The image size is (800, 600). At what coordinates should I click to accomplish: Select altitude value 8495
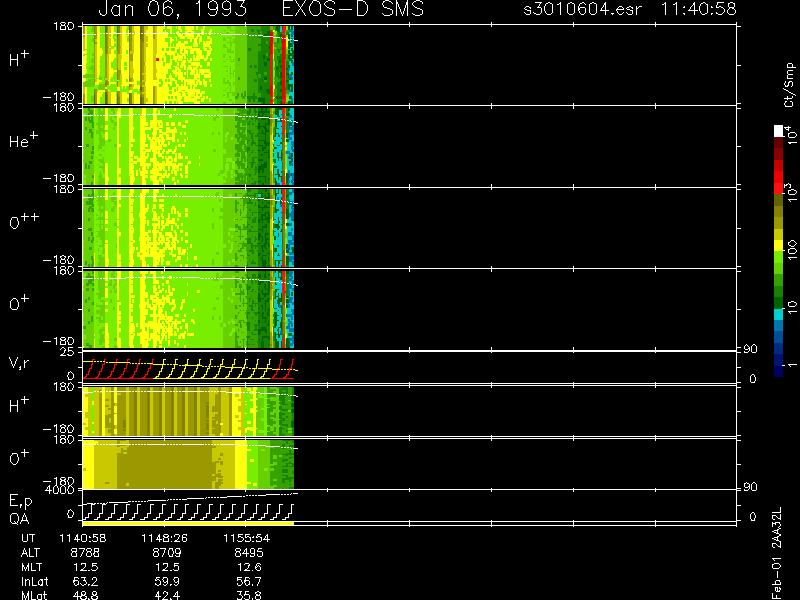click(249, 553)
